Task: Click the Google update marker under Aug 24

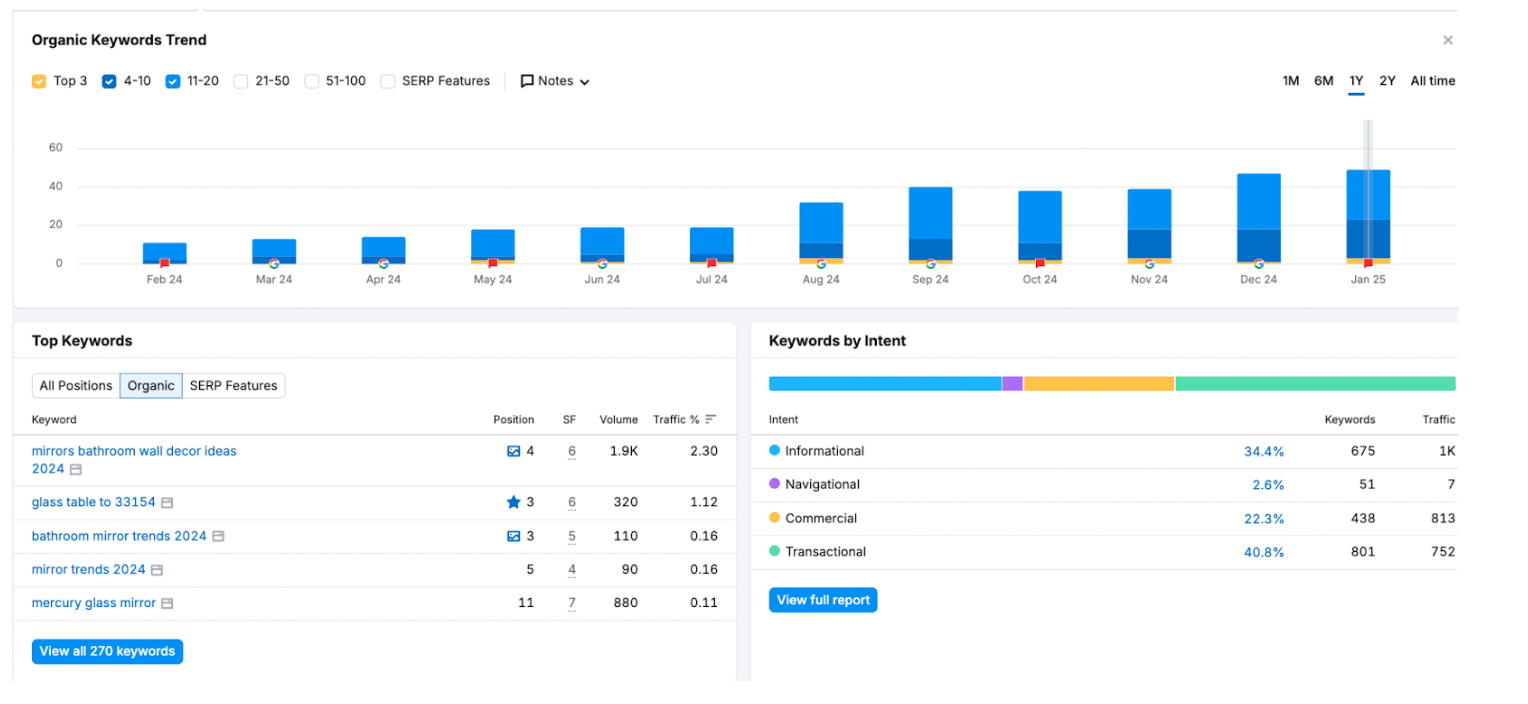Action: click(x=821, y=264)
